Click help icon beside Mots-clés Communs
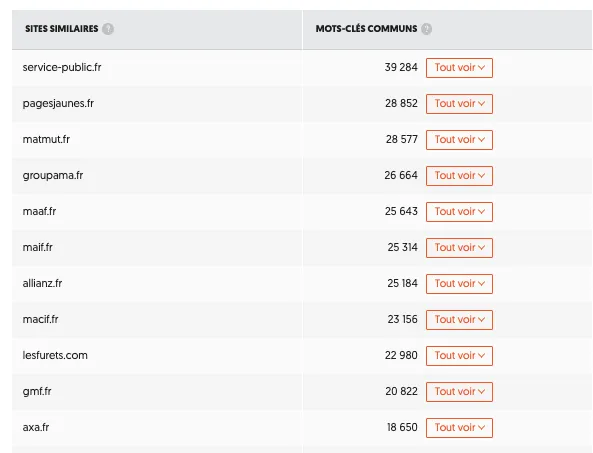 (427, 29)
